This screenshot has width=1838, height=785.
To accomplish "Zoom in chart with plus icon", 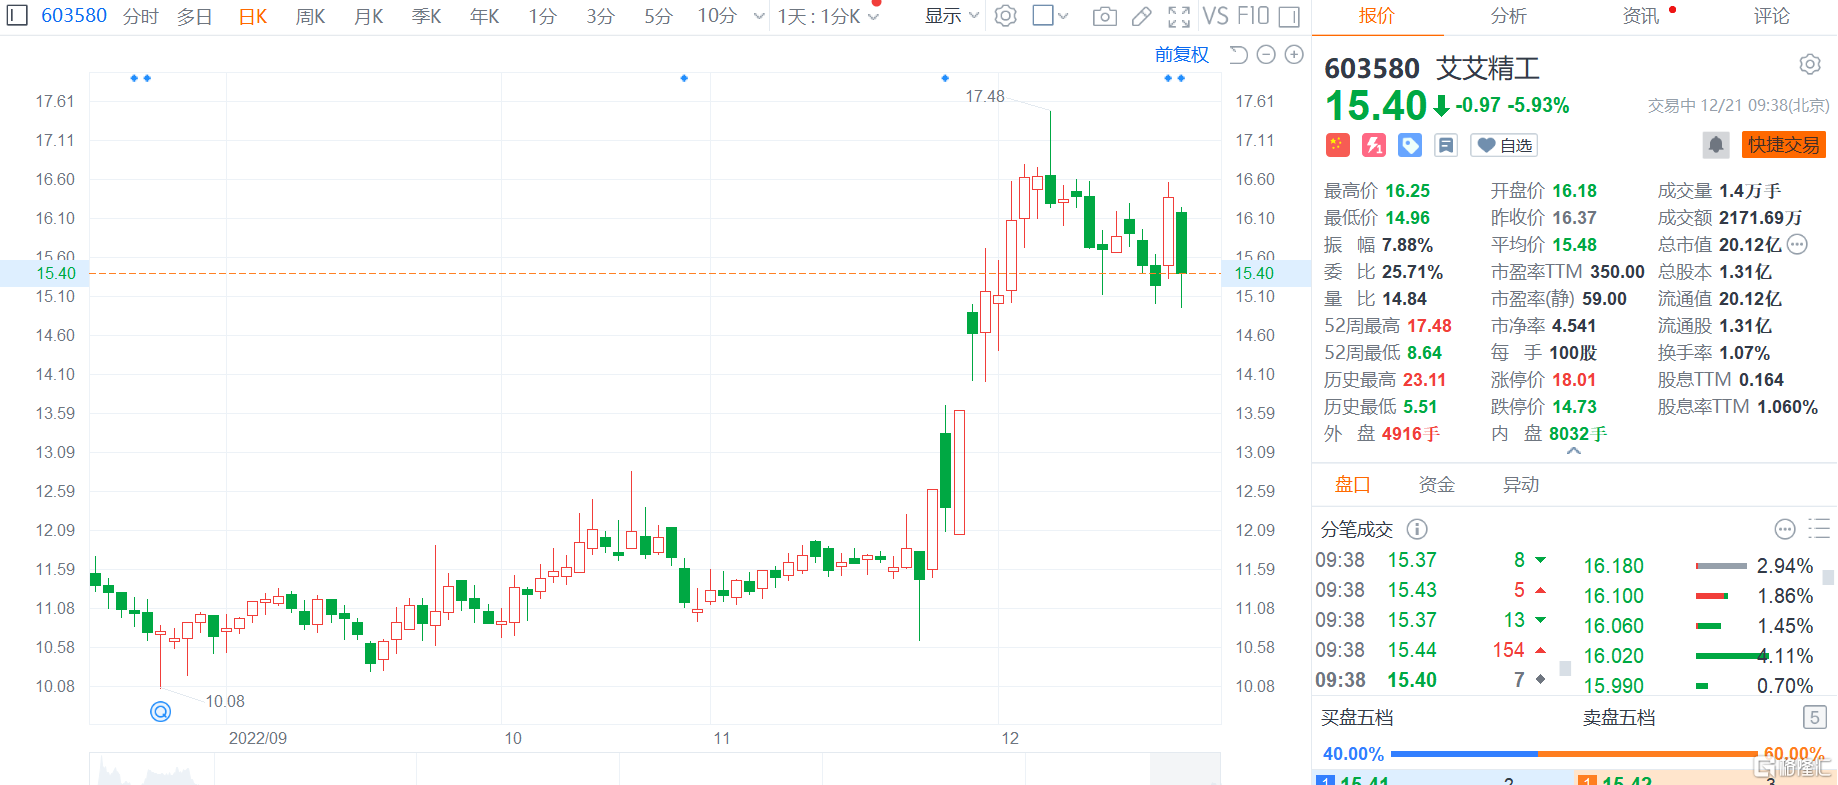I will tap(1294, 54).
